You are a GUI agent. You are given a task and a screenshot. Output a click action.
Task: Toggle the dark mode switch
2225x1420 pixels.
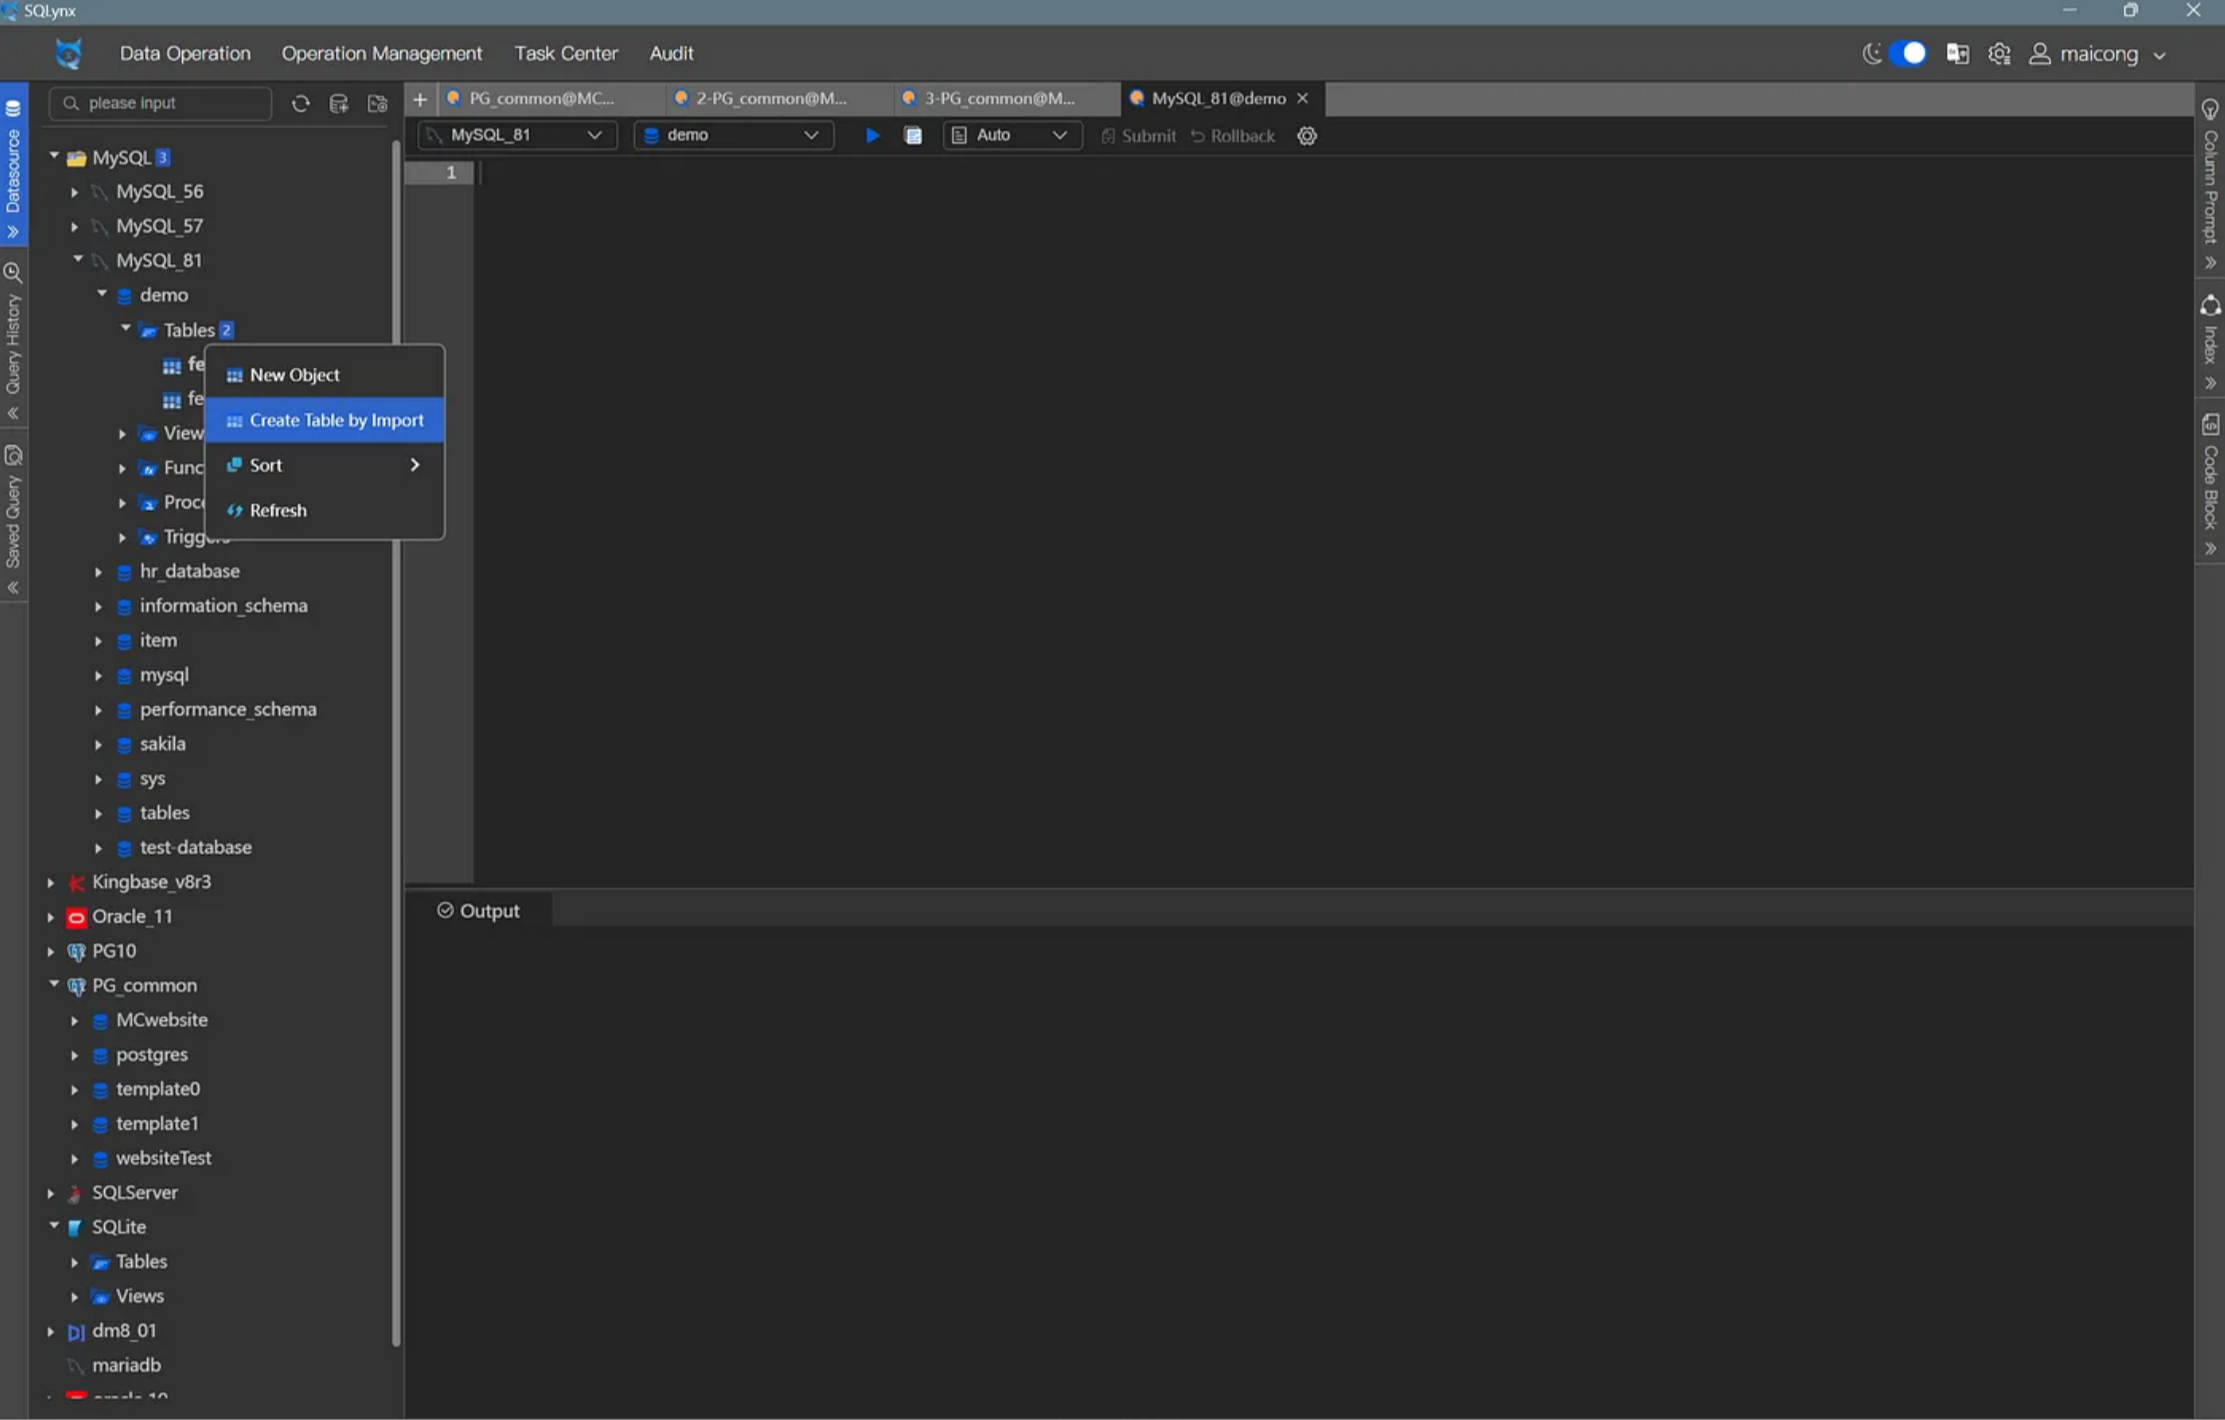point(1908,53)
